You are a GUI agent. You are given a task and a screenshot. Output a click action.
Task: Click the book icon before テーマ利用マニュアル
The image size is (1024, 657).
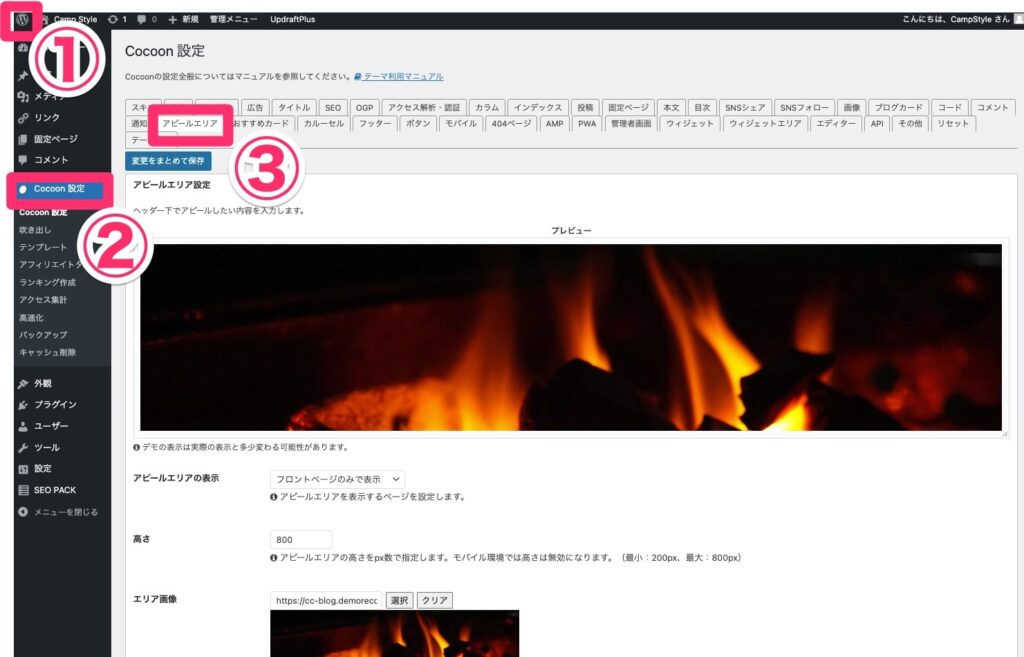[x=358, y=76]
